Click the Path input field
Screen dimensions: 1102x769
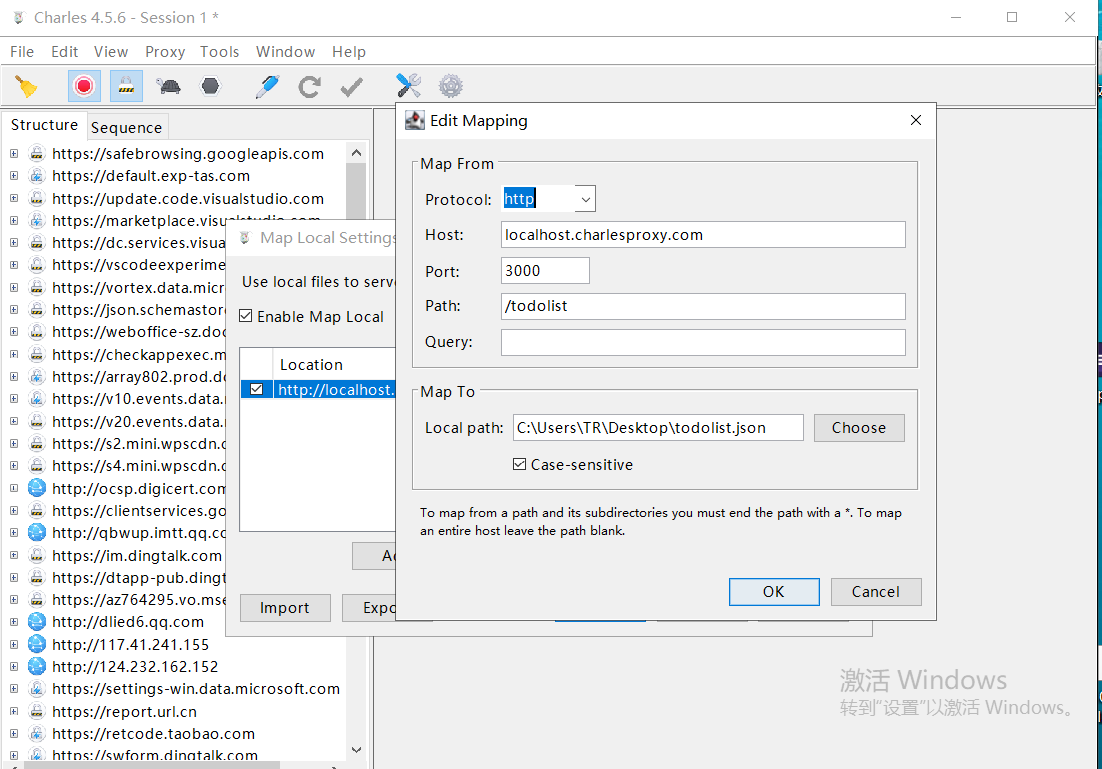click(703, 306)
